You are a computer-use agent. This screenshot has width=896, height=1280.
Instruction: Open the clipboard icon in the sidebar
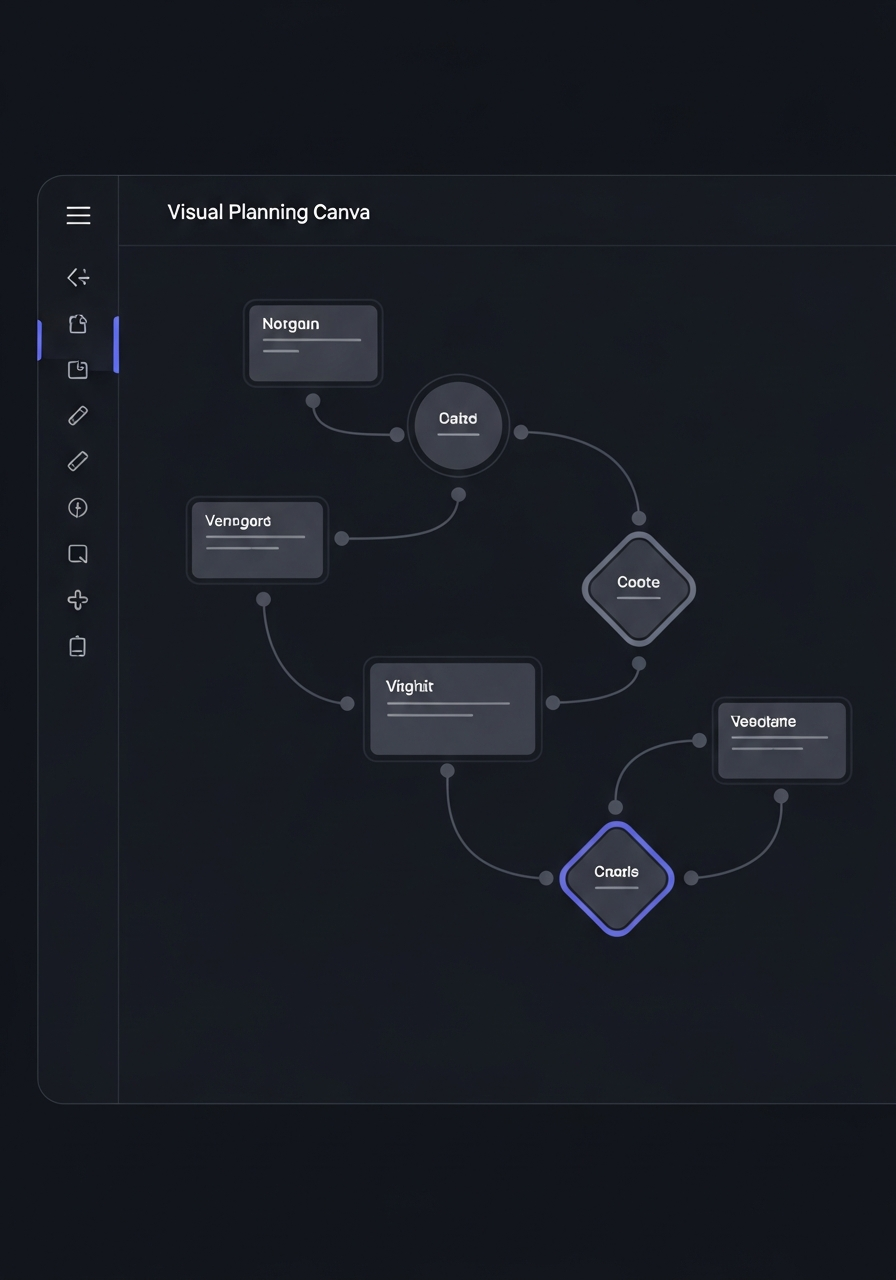pyautogui.click(x=78, y=646)
